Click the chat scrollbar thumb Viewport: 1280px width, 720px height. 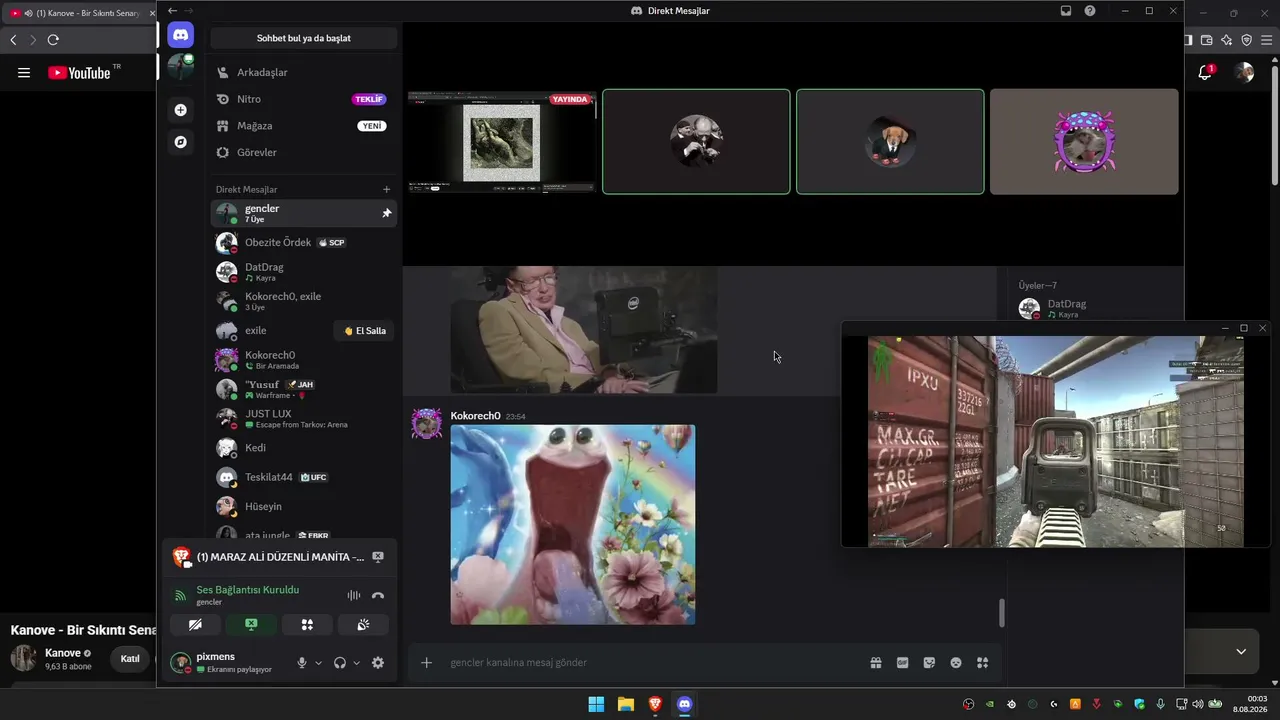[x=1001, y=613]
